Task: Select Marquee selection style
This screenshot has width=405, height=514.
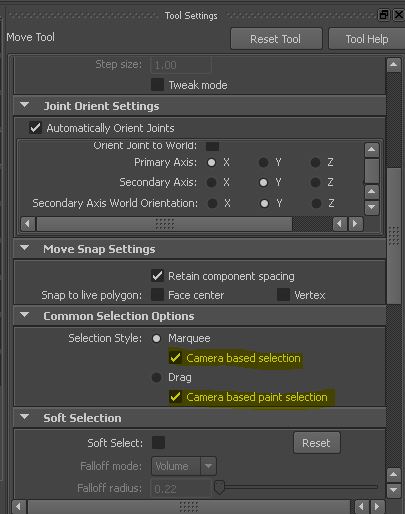Action: [156, 339]
